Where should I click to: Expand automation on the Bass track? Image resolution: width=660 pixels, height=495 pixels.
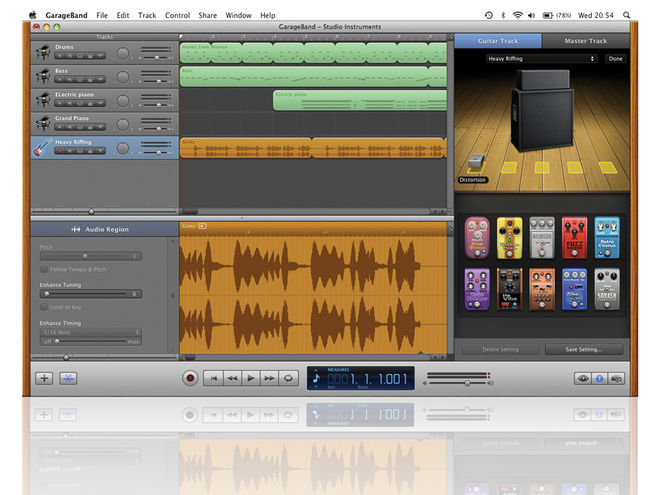100,80
